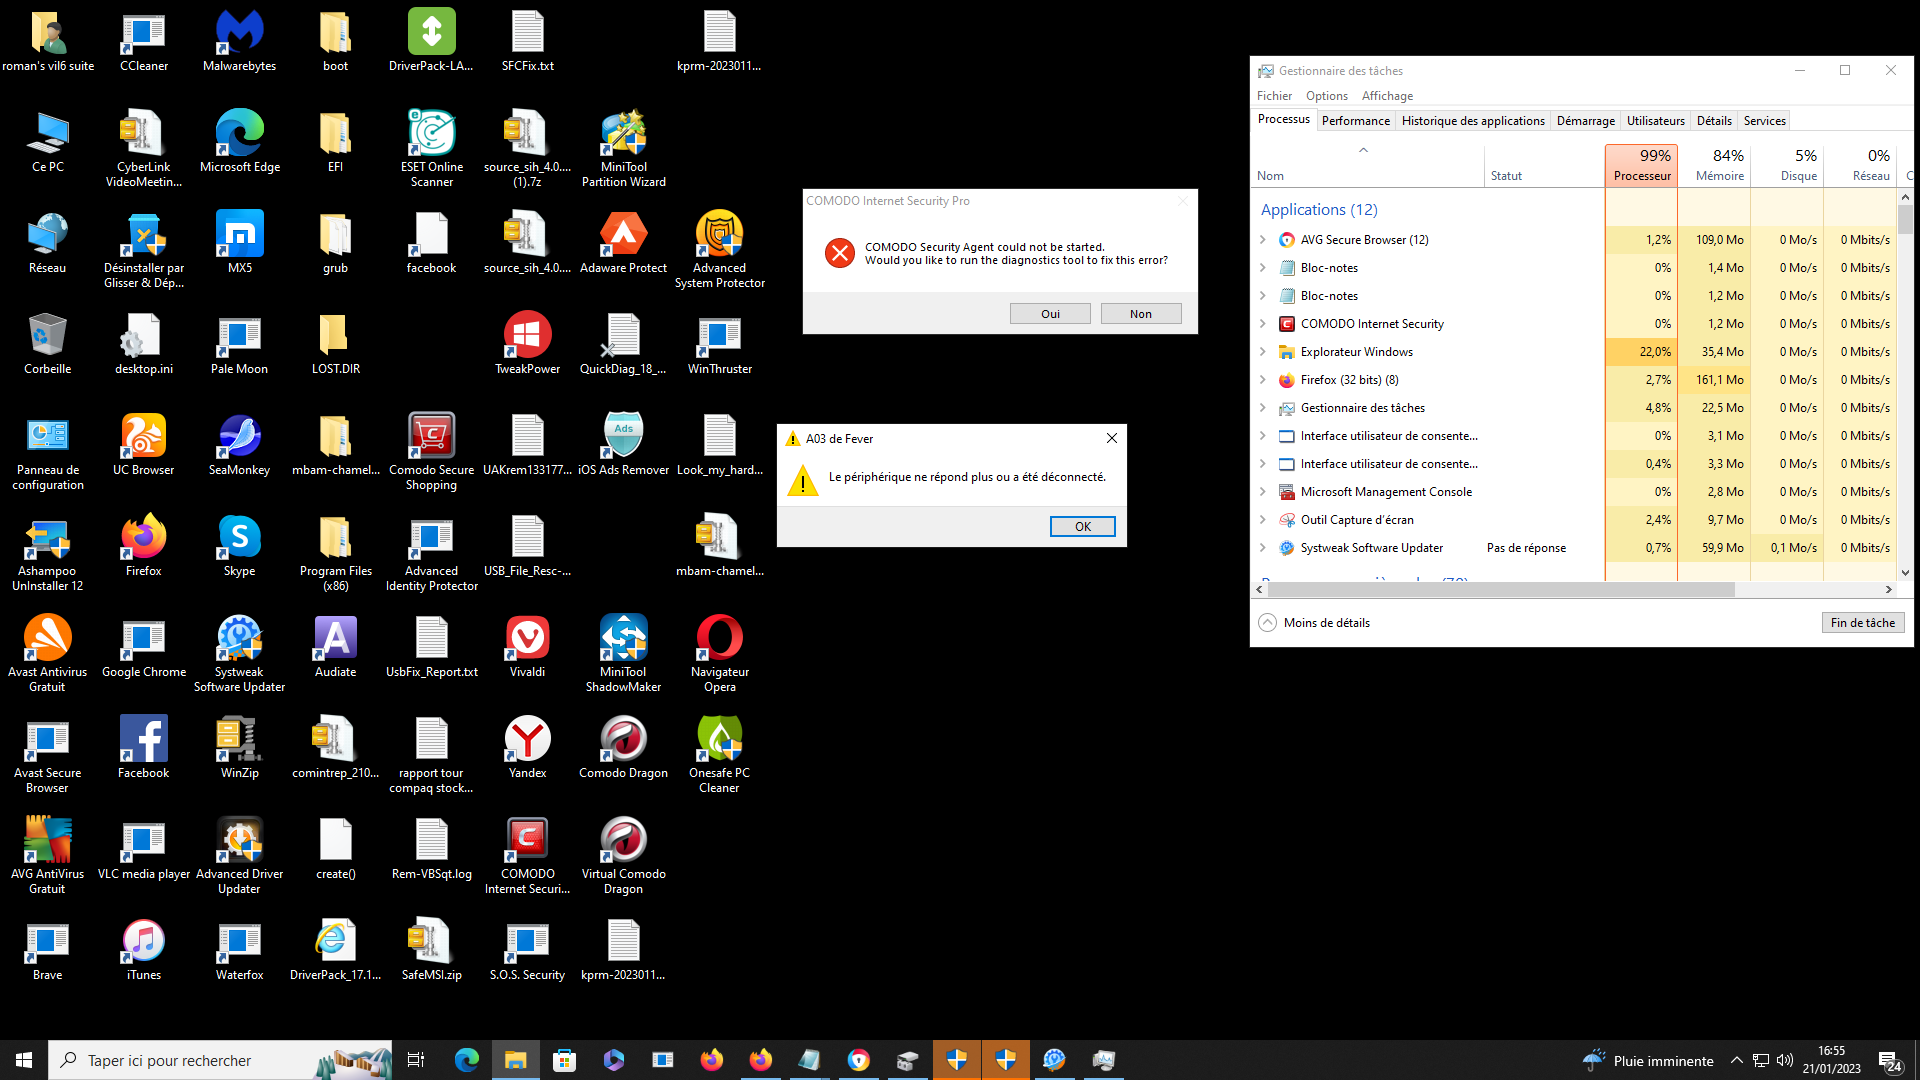This screenshot has height=1080, width=1920.
Task: Open Task View on the taskbar
Action: point(416,1060)
